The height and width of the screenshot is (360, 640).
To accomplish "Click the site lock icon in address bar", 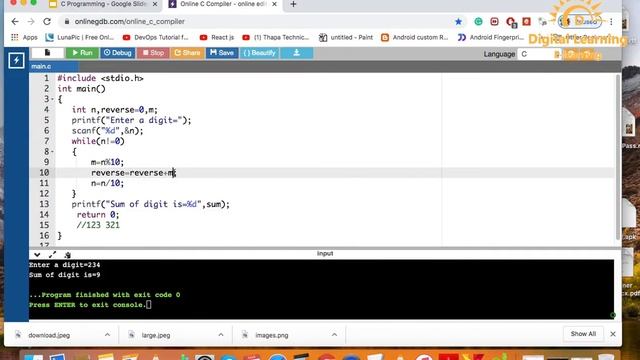I will coord(67,22).
